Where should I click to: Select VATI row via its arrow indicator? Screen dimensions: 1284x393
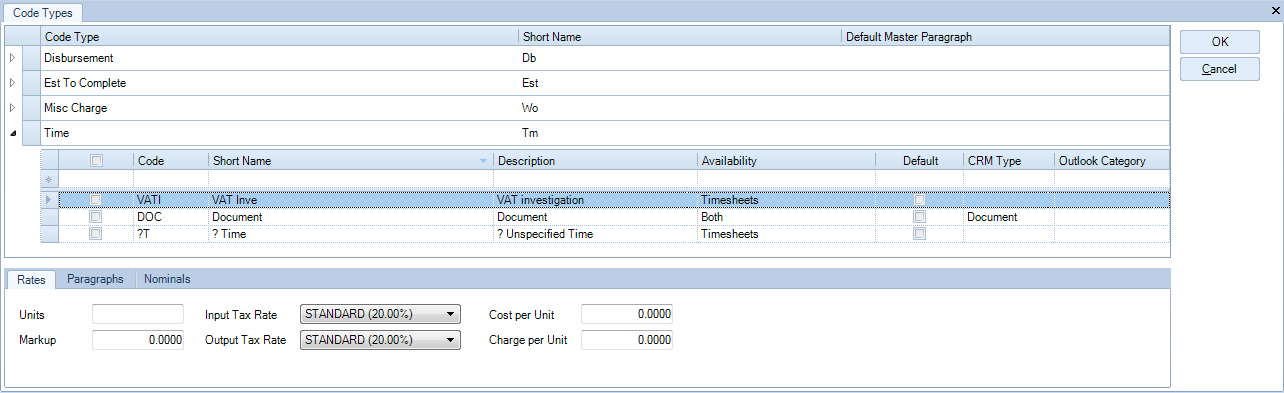pos(49,200)
